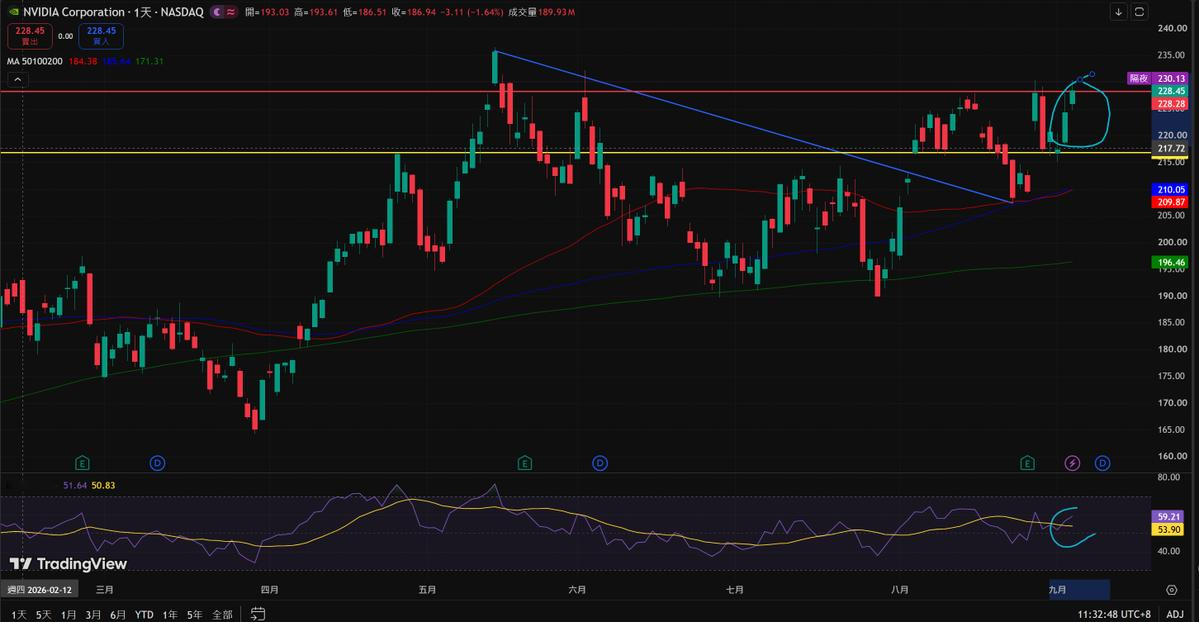Click the purple 59.21 RSI value label
The image size is (1199, 622).
1169,516
